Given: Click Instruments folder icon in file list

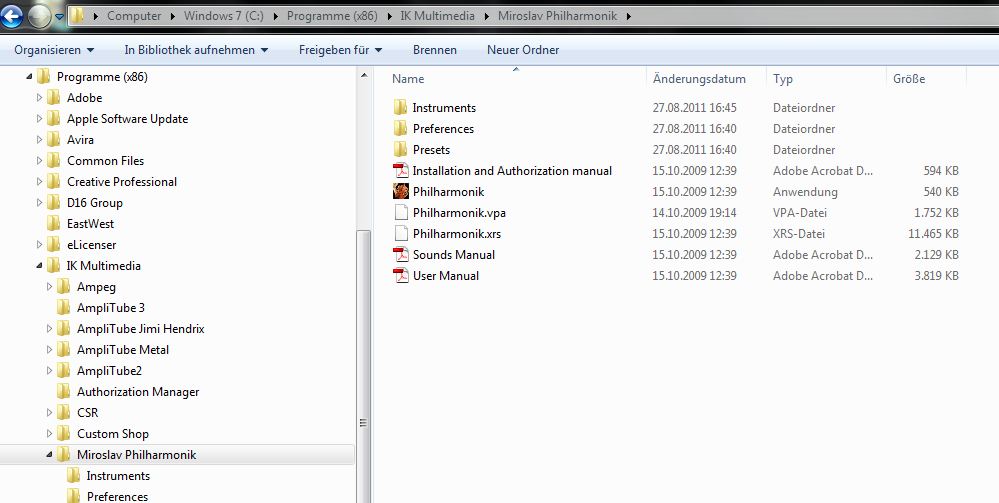Looking at the screenshot, I should (400, 107).
